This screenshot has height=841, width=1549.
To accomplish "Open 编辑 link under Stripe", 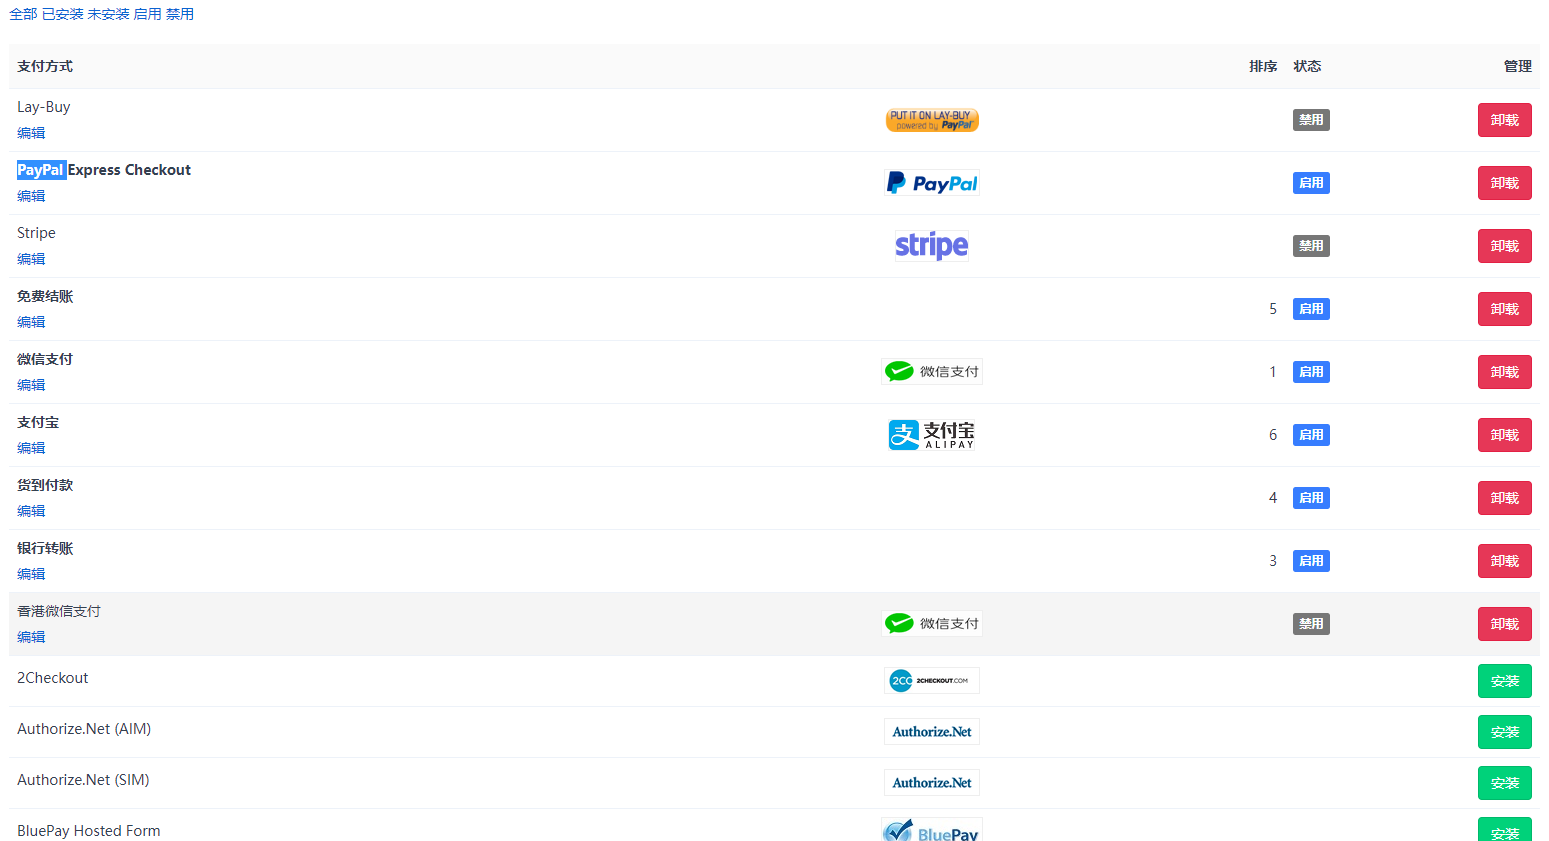I will [x=31, y=259].
